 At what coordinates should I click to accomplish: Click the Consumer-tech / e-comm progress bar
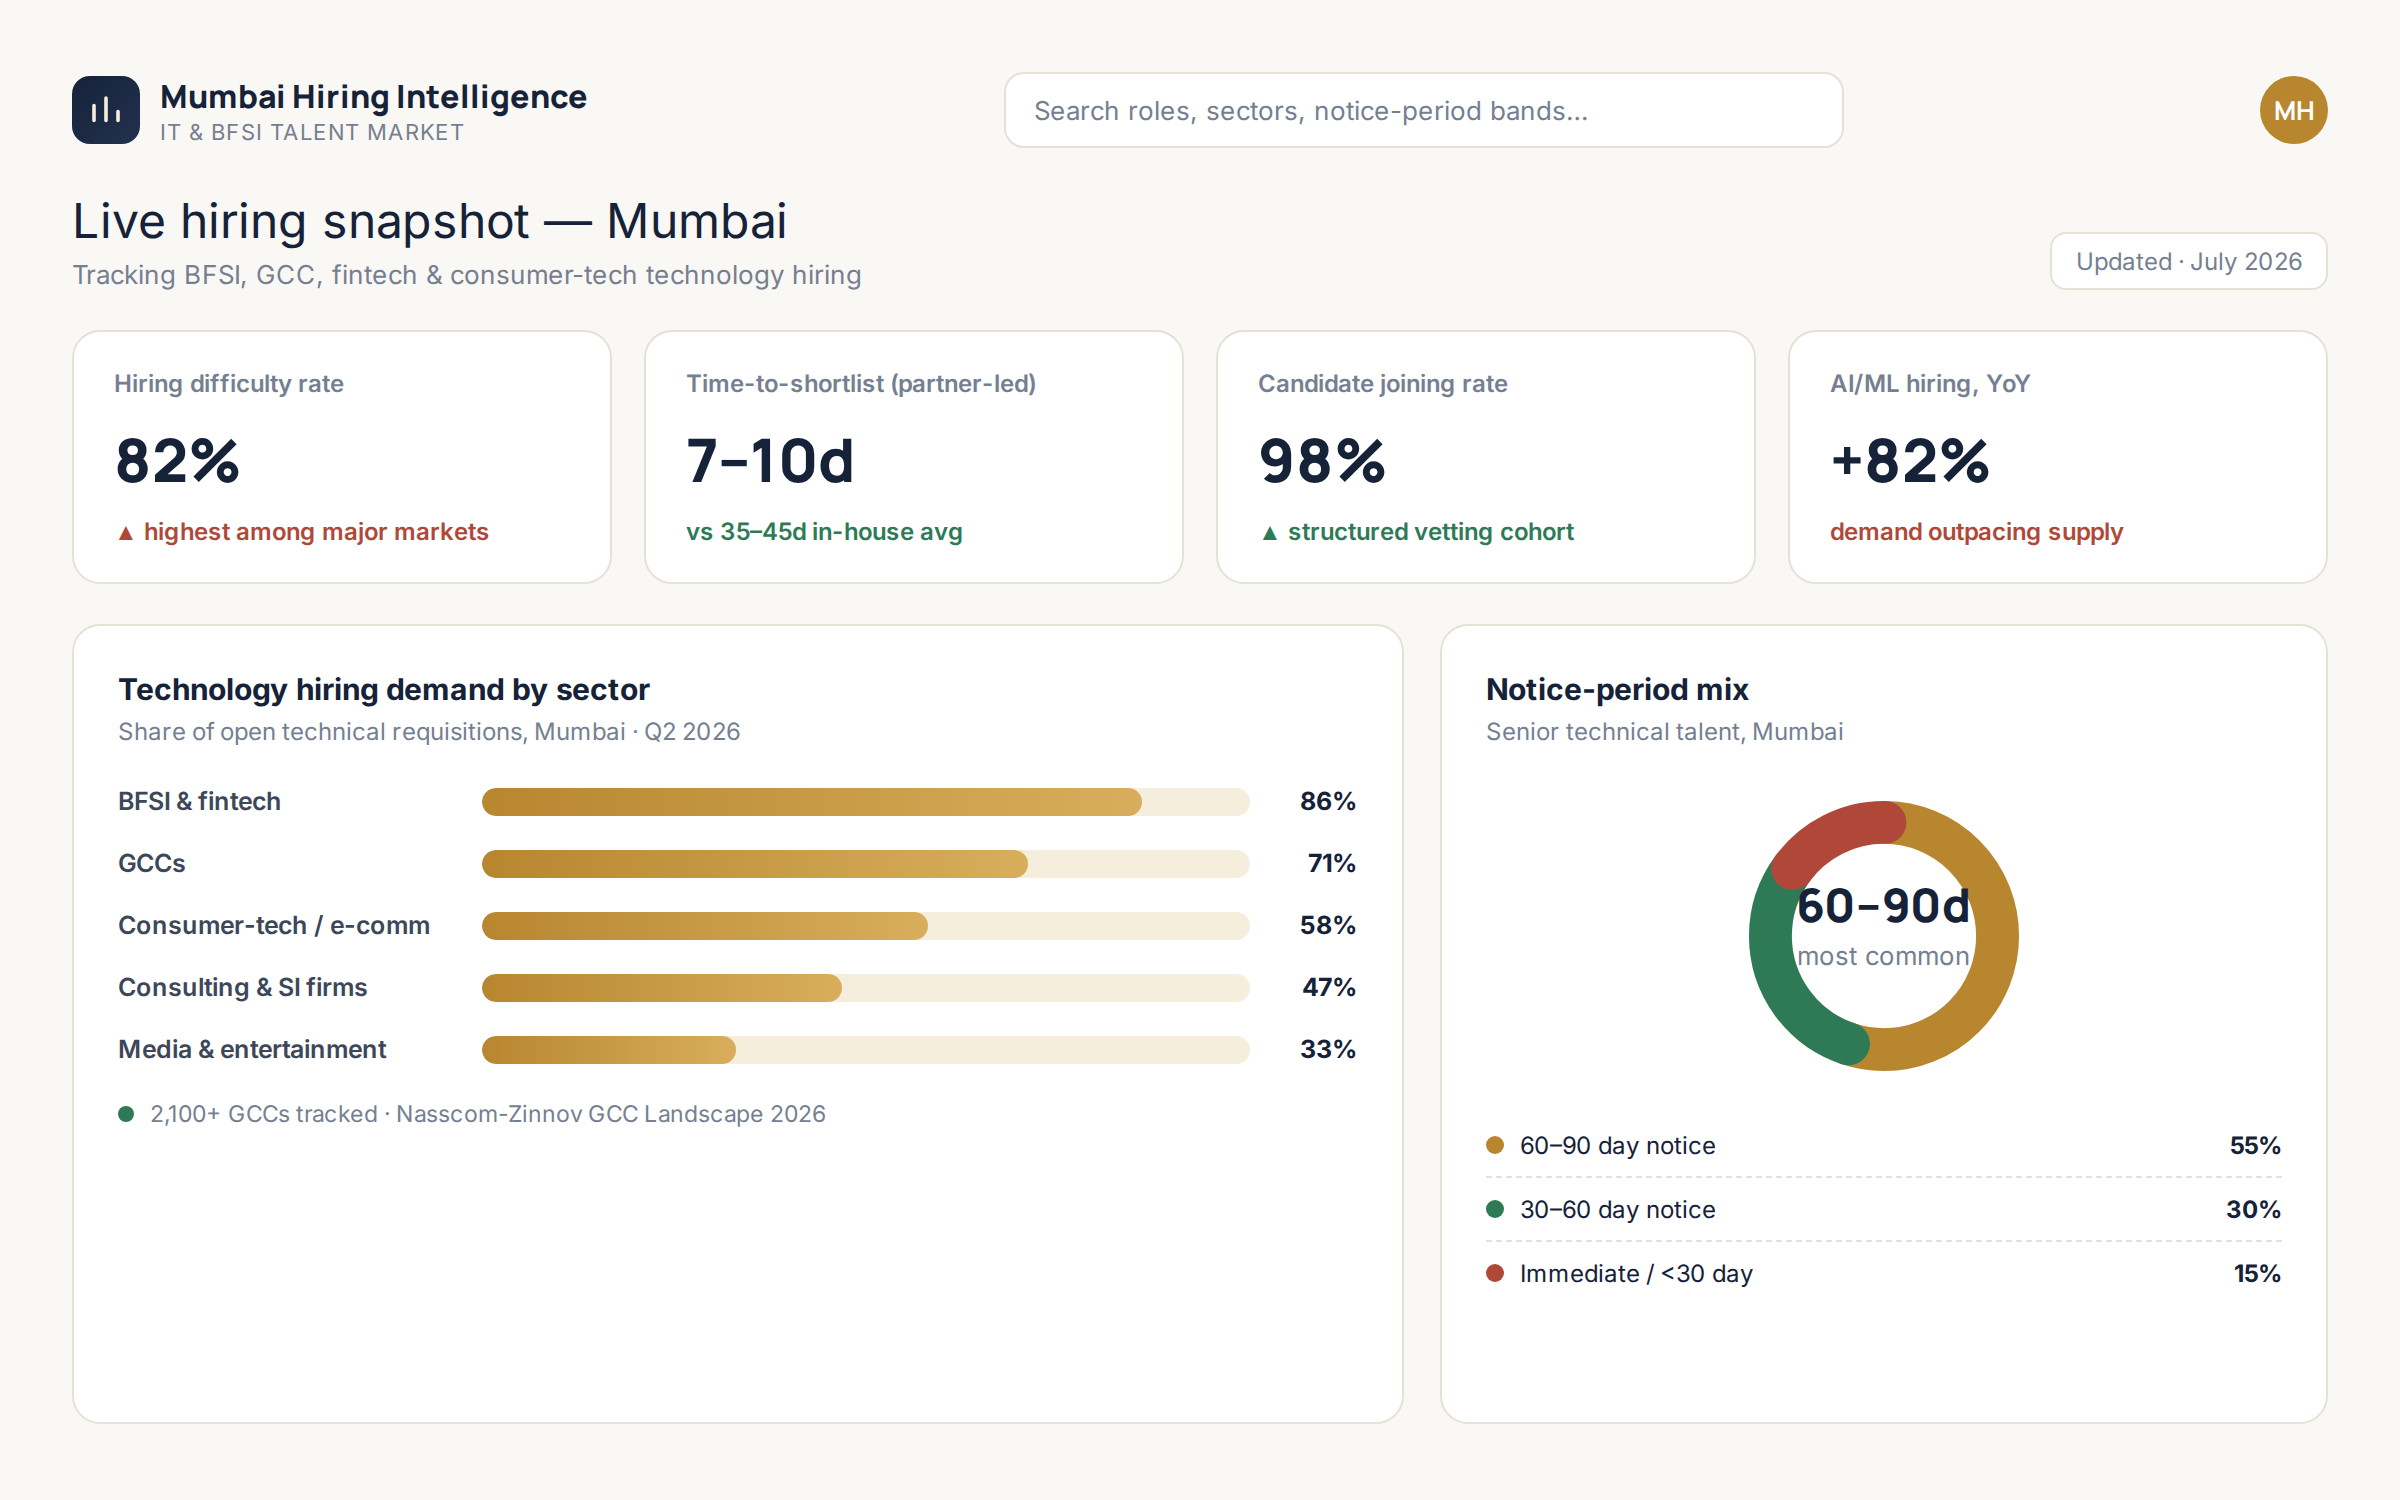[865, 926]
